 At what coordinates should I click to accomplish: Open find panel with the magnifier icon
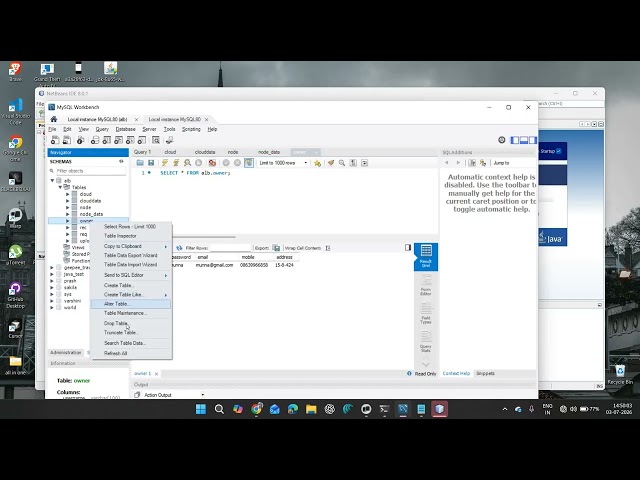342,163
